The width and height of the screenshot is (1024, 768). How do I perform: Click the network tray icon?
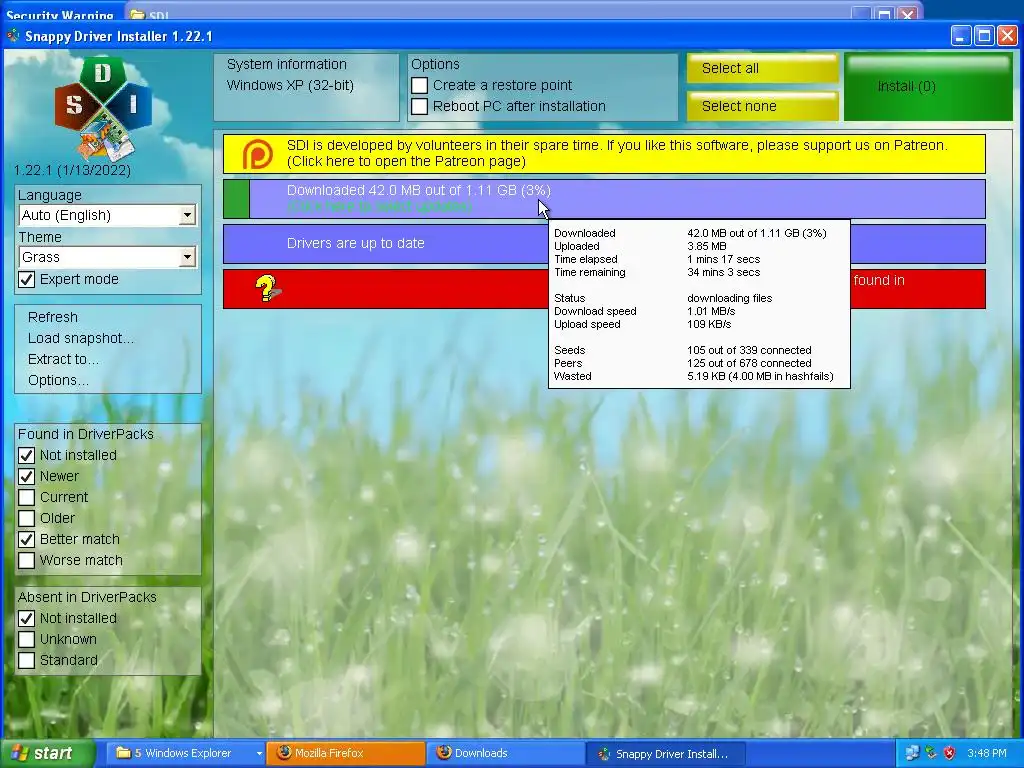(x=912, y=753)
